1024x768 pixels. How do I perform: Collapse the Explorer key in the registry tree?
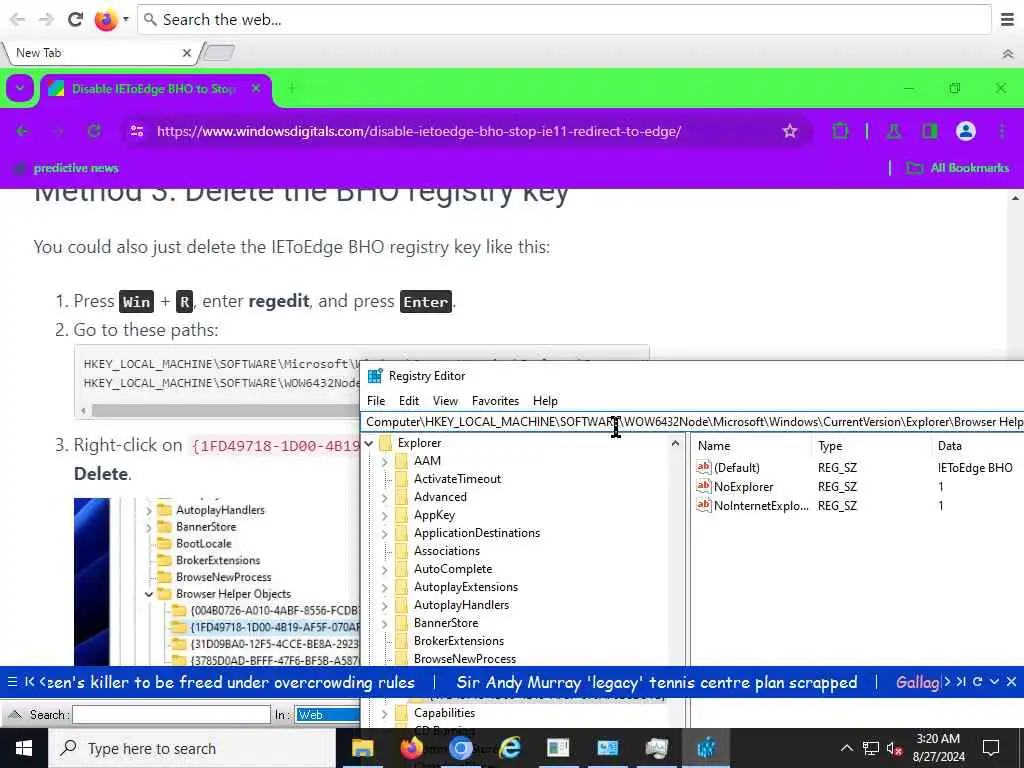click(x=369, y=443)
